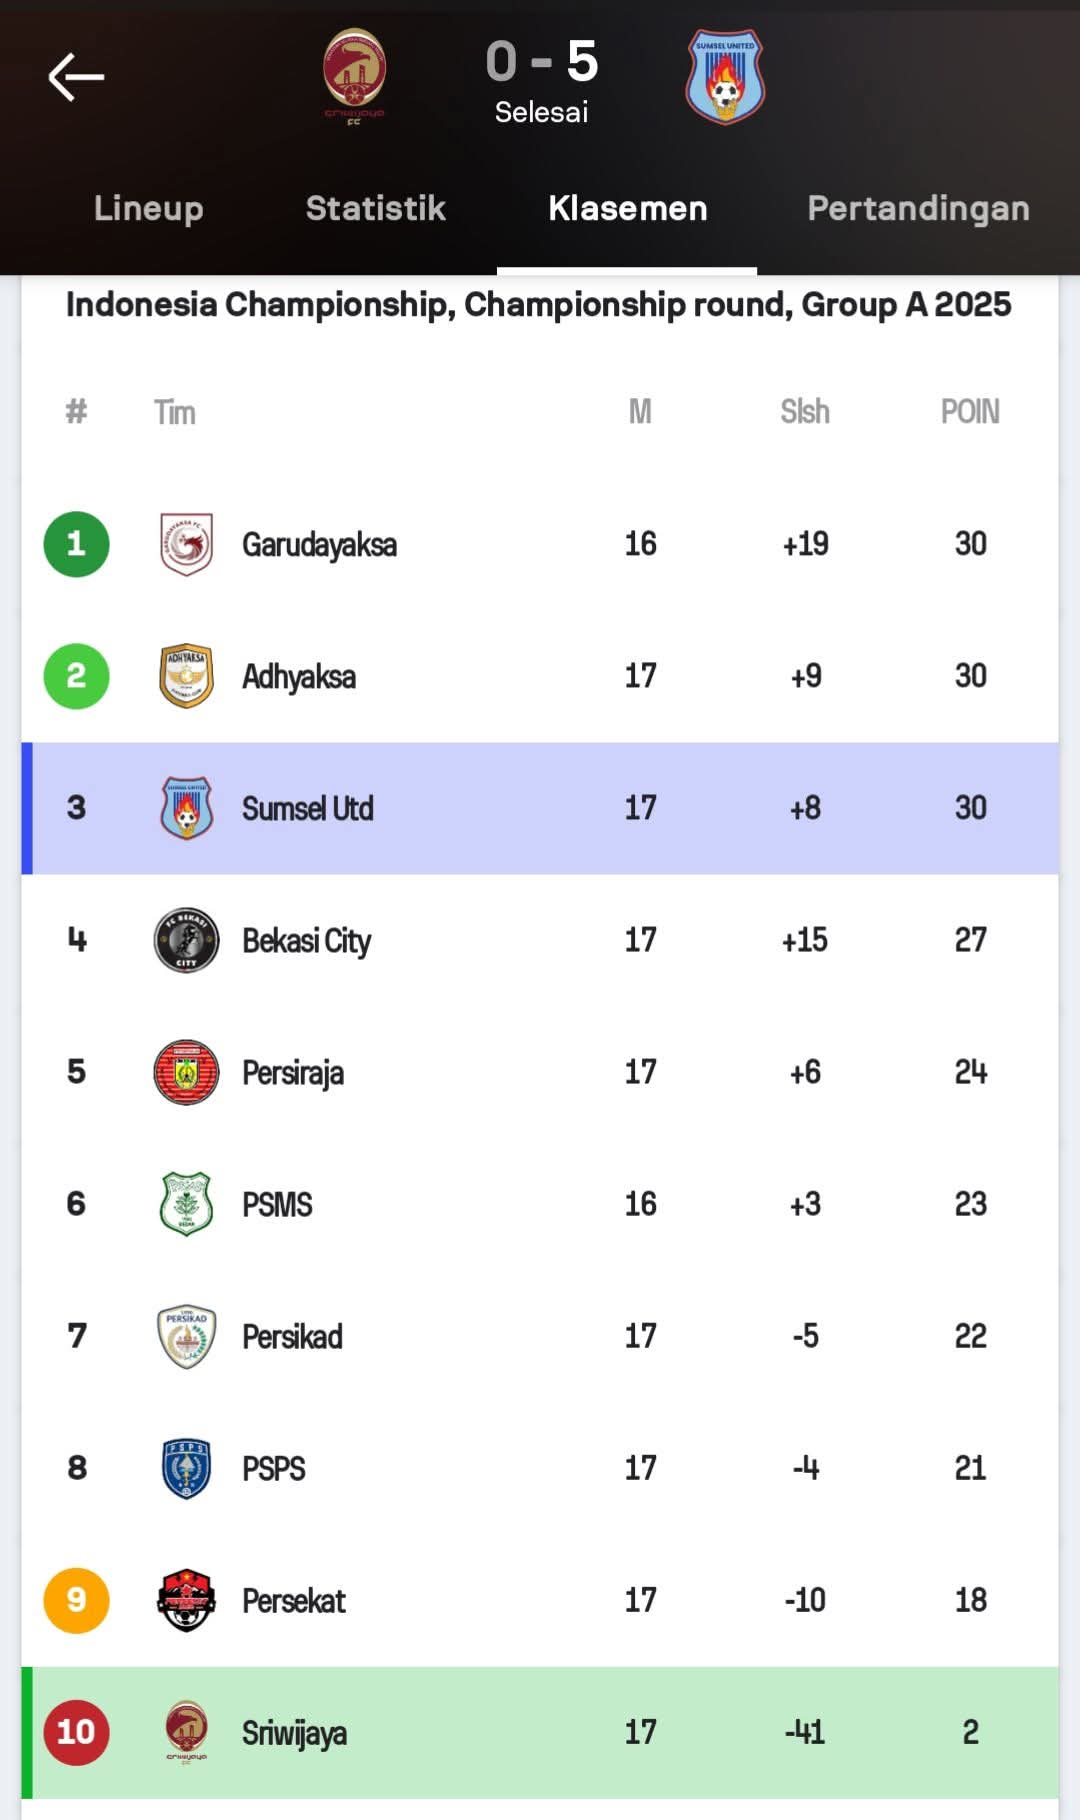Screen dimensions: 1080x1820
Task: Tap the POIN column header
Action: pyautogui.click(x=969, y=412)
